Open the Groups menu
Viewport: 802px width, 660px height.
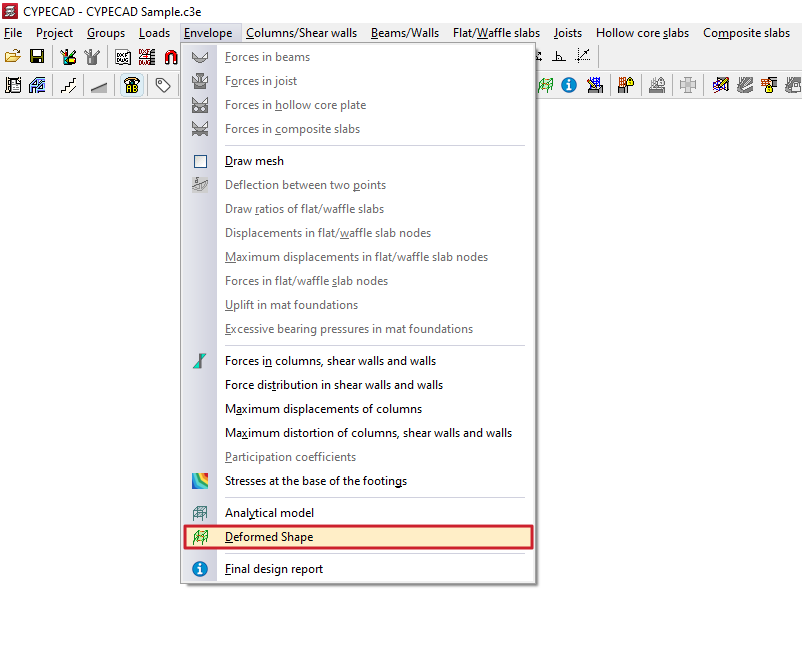[x=106, y=33]
